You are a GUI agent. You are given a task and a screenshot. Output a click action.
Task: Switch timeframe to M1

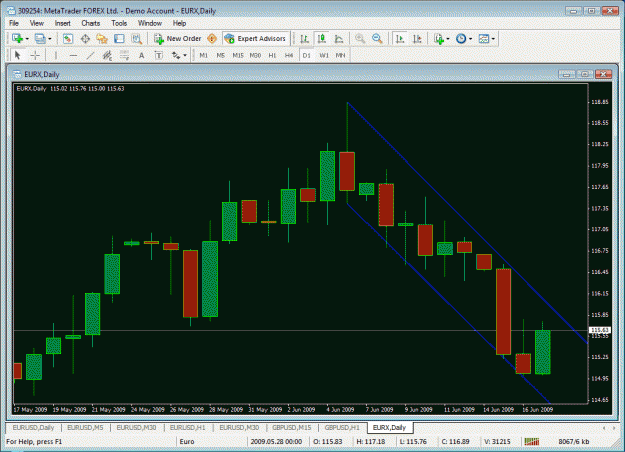(204, 55)
